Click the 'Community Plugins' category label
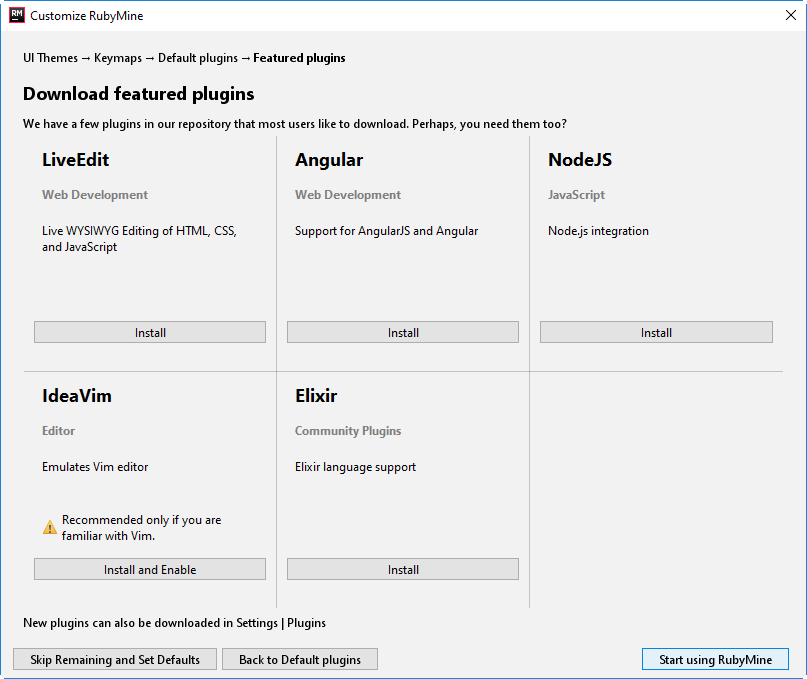This screenshot has height=679, width=807. tap(348, 431)
